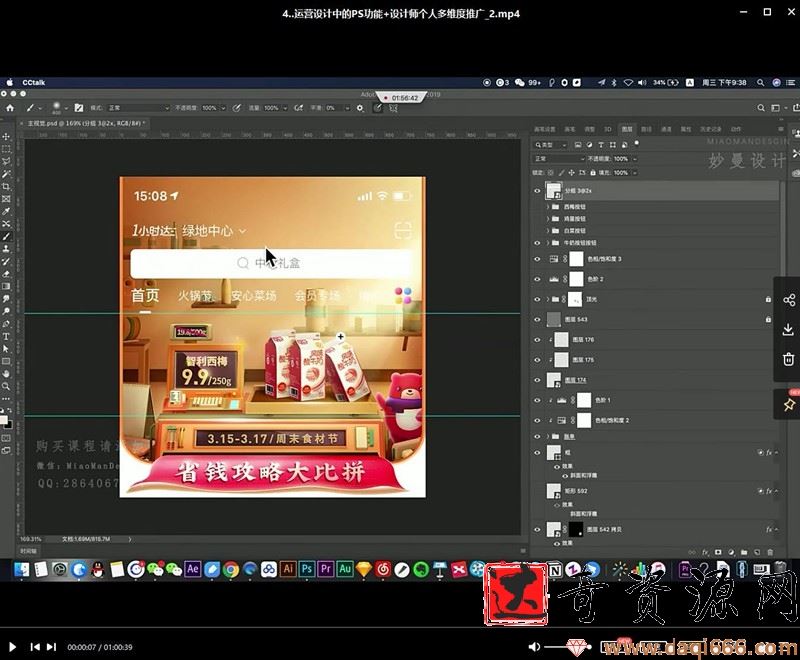The height and width of the screenshot is (660, 800).
Task: Select the Clone Stamp tool
Action: pos(6,249)
